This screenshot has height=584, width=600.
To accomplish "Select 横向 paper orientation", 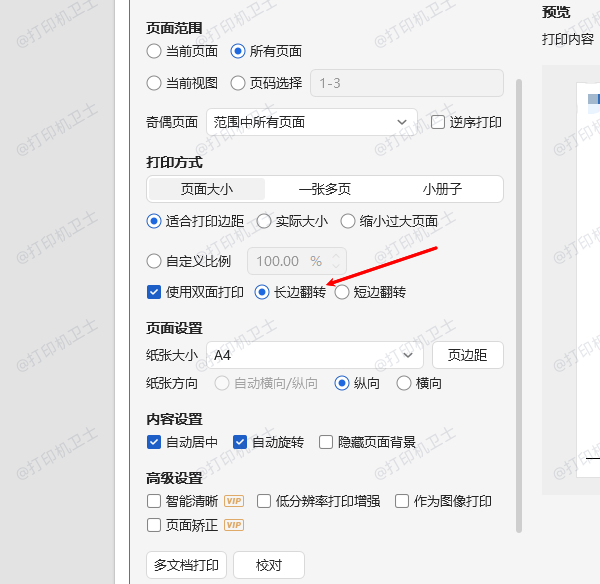I will coord(405,383).
